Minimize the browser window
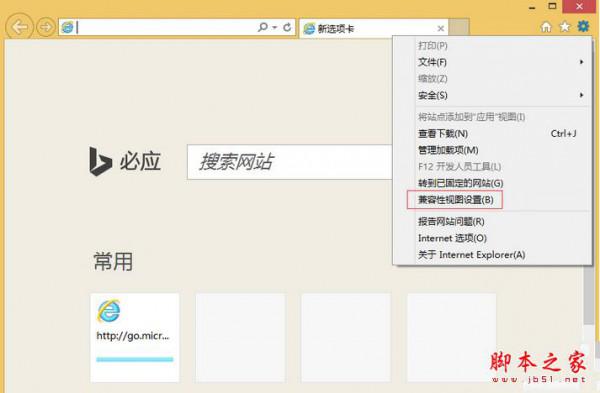This screenshot has width=600, height=393. [532, 7]
